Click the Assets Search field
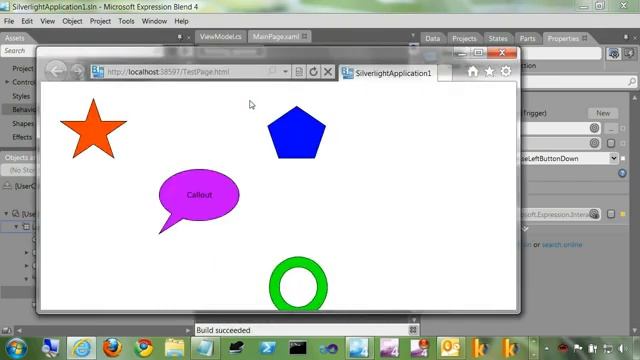Screen dimensions: 640x360 coord(19,51)
